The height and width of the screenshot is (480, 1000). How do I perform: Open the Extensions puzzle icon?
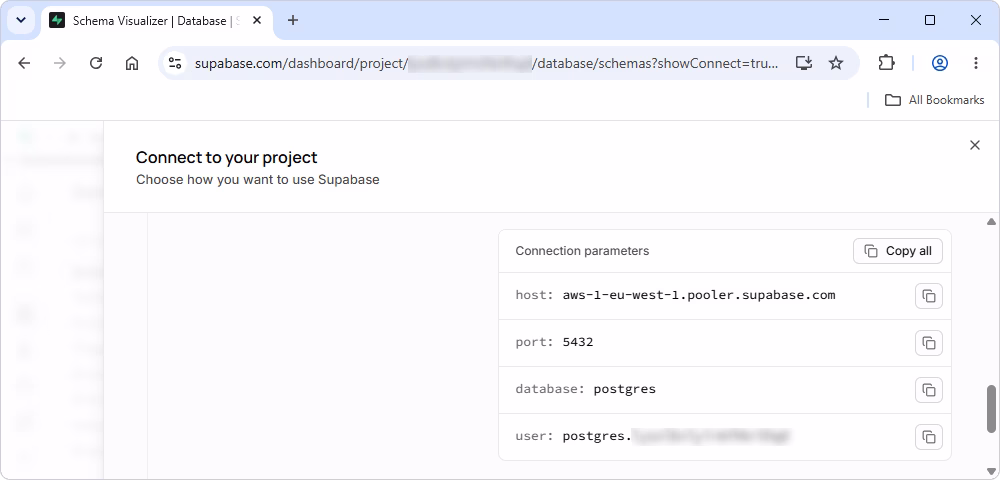click(886, 63)
